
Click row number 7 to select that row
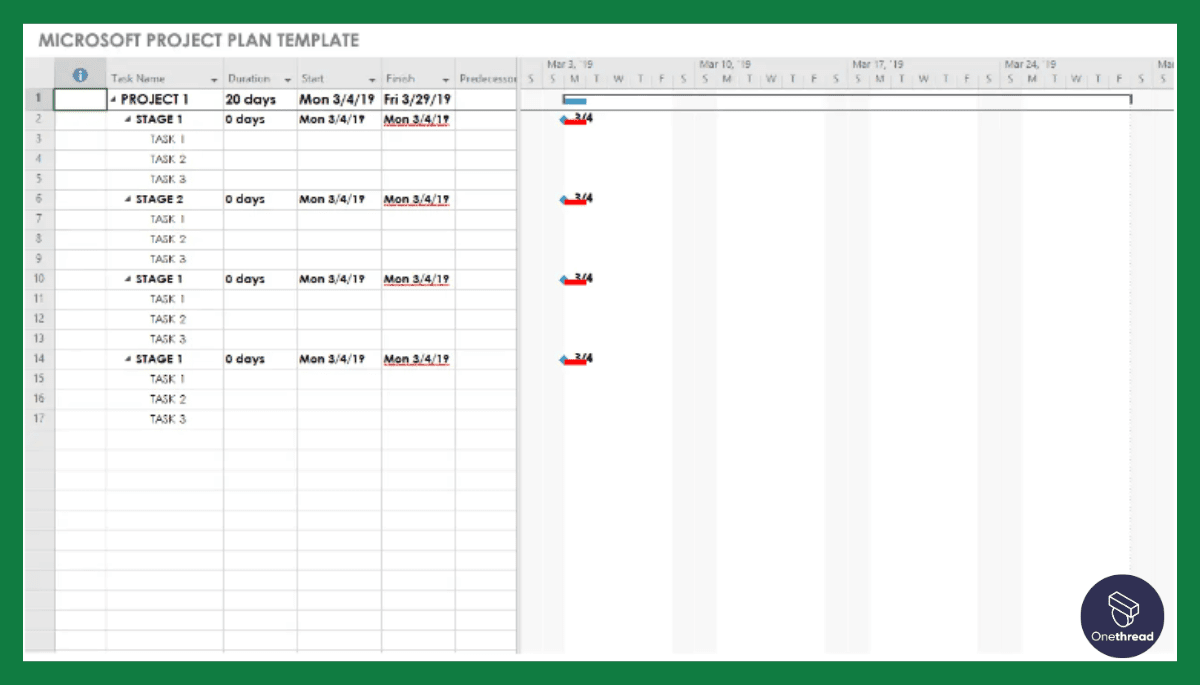point(38,219)
